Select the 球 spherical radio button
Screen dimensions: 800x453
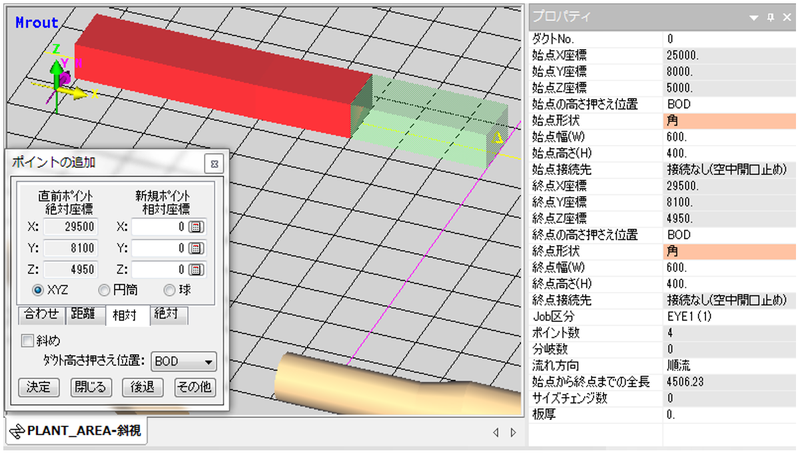tap(169, 291)
